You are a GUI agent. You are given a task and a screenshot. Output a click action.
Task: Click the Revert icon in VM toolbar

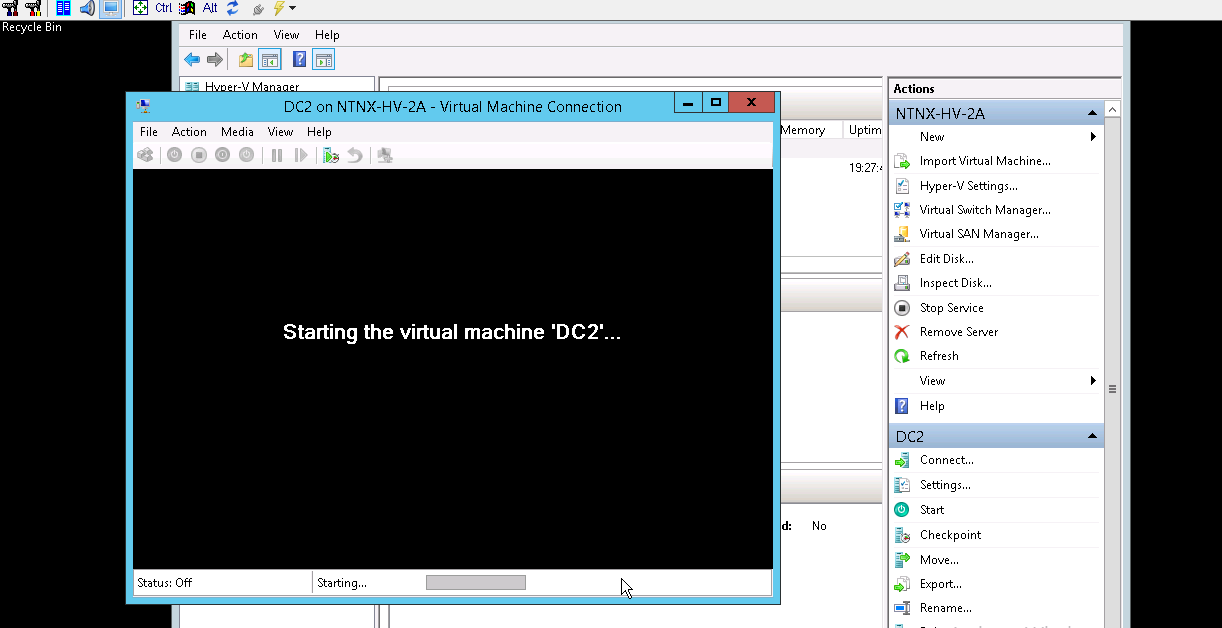354,155
